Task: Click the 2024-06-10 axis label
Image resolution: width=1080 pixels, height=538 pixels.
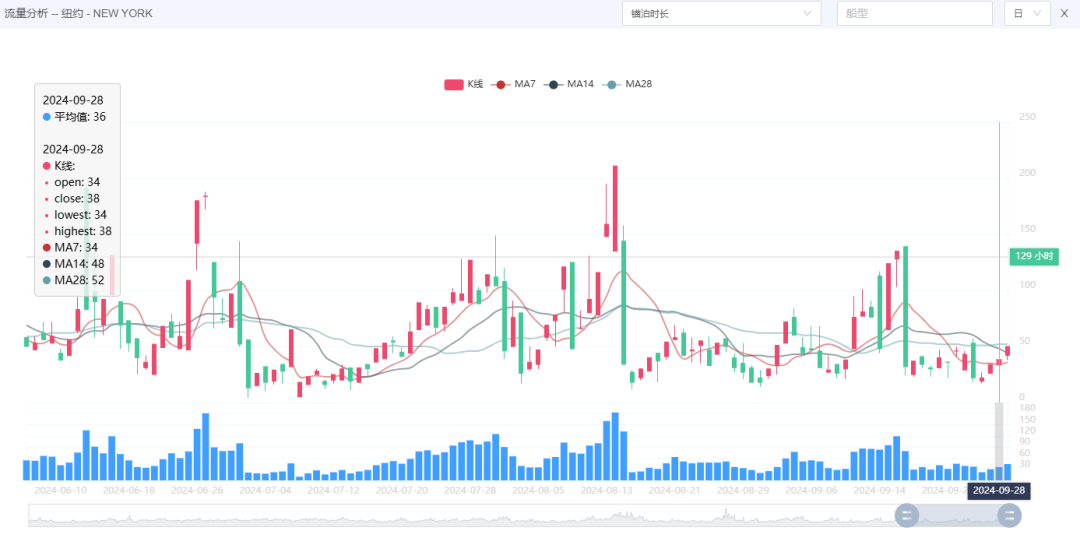Action: [x=61, y=490]
